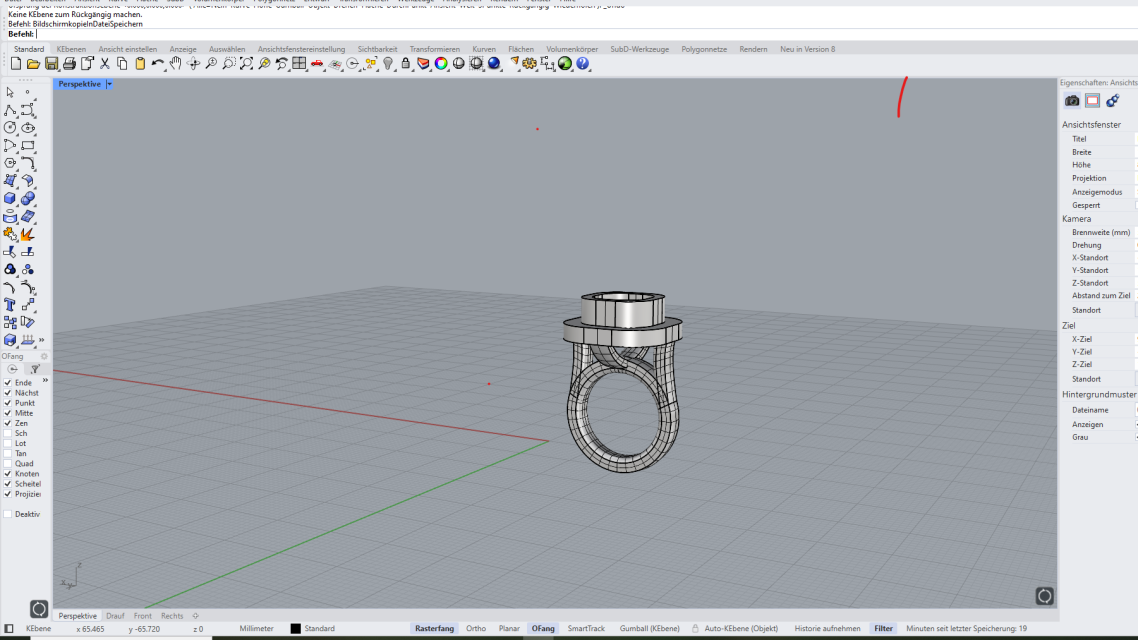The width and height of the screenshot is (1138, 640).
Task: Switch to the Volumenkörper toolbar tab
Action: (x=572, y=49)
